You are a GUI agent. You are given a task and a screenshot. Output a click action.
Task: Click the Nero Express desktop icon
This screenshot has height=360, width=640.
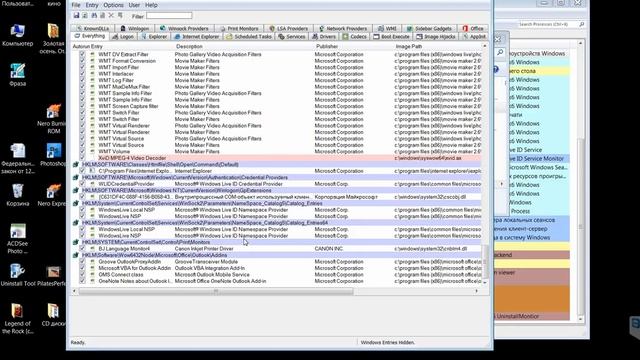53,191
